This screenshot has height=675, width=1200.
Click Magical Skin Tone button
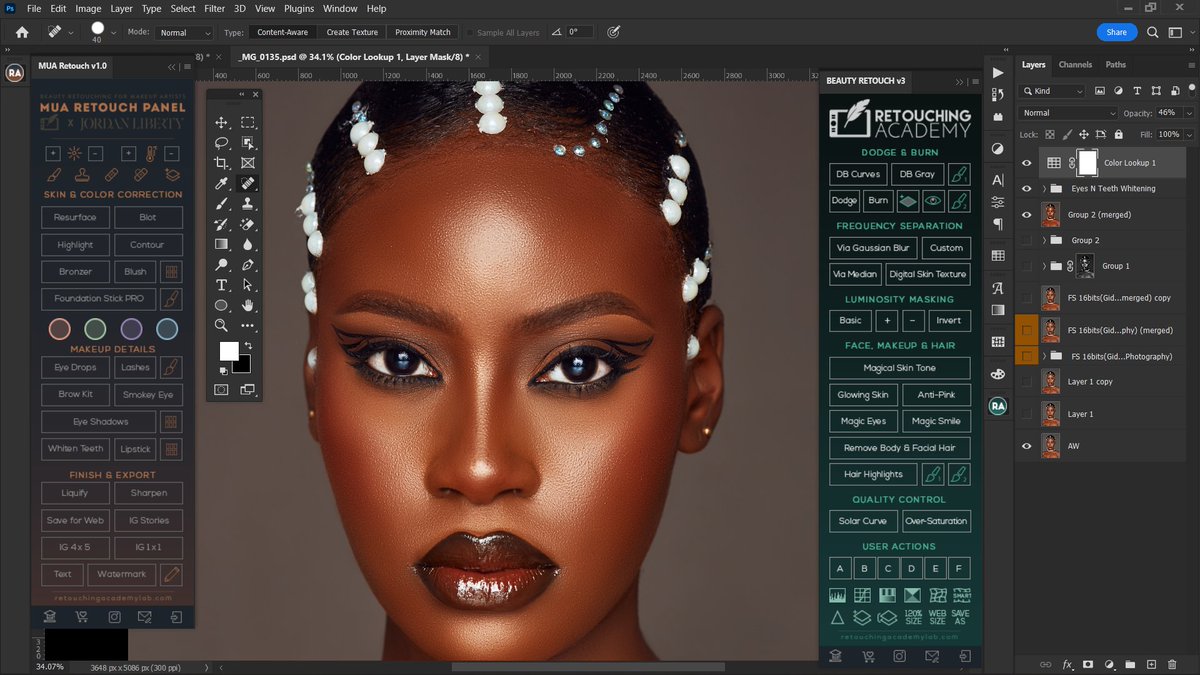(900, 368)
